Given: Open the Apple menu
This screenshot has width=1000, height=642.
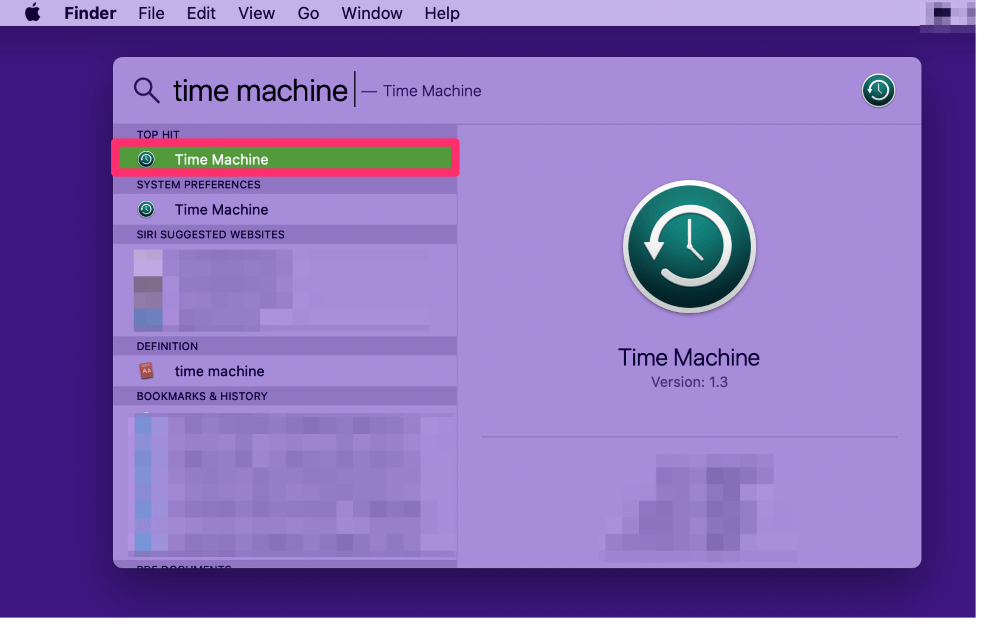Looking at the screenshot, I should click(x=33, y=13).
